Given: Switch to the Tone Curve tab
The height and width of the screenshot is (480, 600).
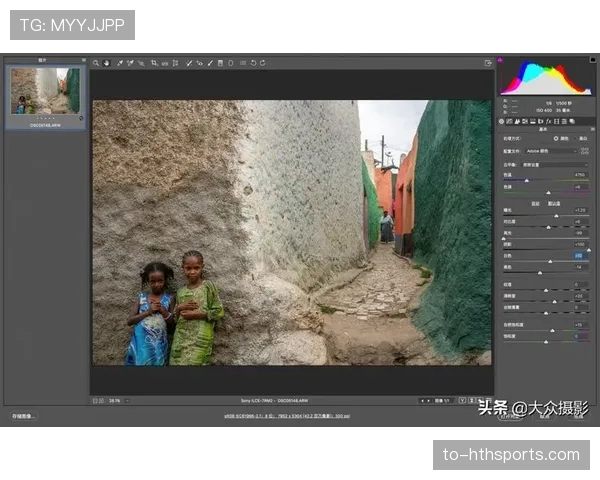Looking at the screenshot, I should 509,121.
